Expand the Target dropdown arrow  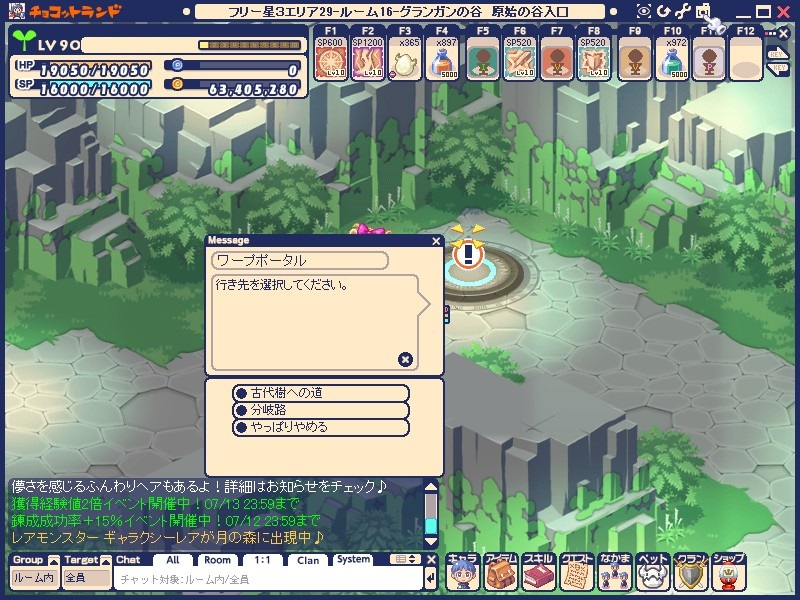click(106, 561)
